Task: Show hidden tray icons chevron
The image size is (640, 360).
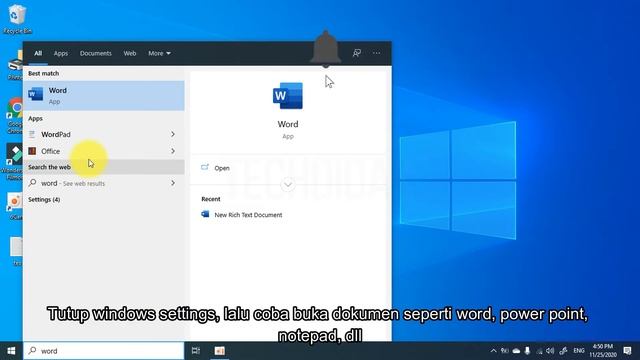Action: [493, 351]
